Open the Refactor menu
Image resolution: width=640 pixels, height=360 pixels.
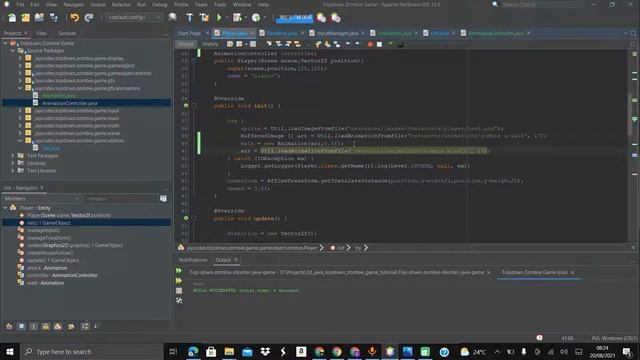(121, 4)
